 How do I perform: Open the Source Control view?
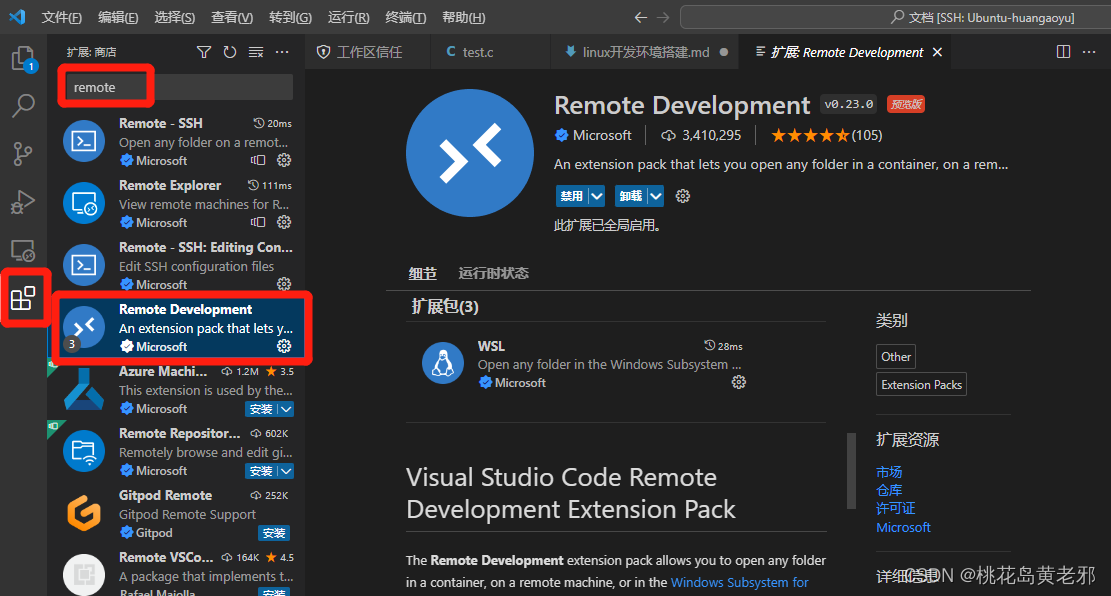click(23, 154)
